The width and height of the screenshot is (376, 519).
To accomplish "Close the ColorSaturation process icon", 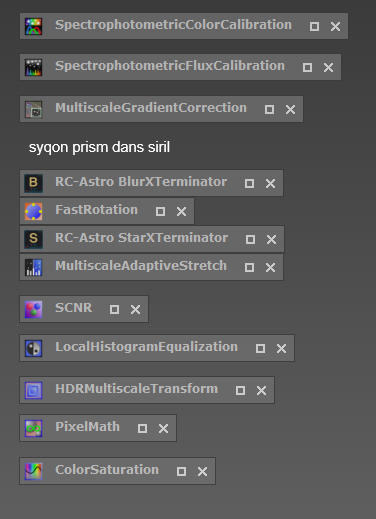I will coord(202,471).
